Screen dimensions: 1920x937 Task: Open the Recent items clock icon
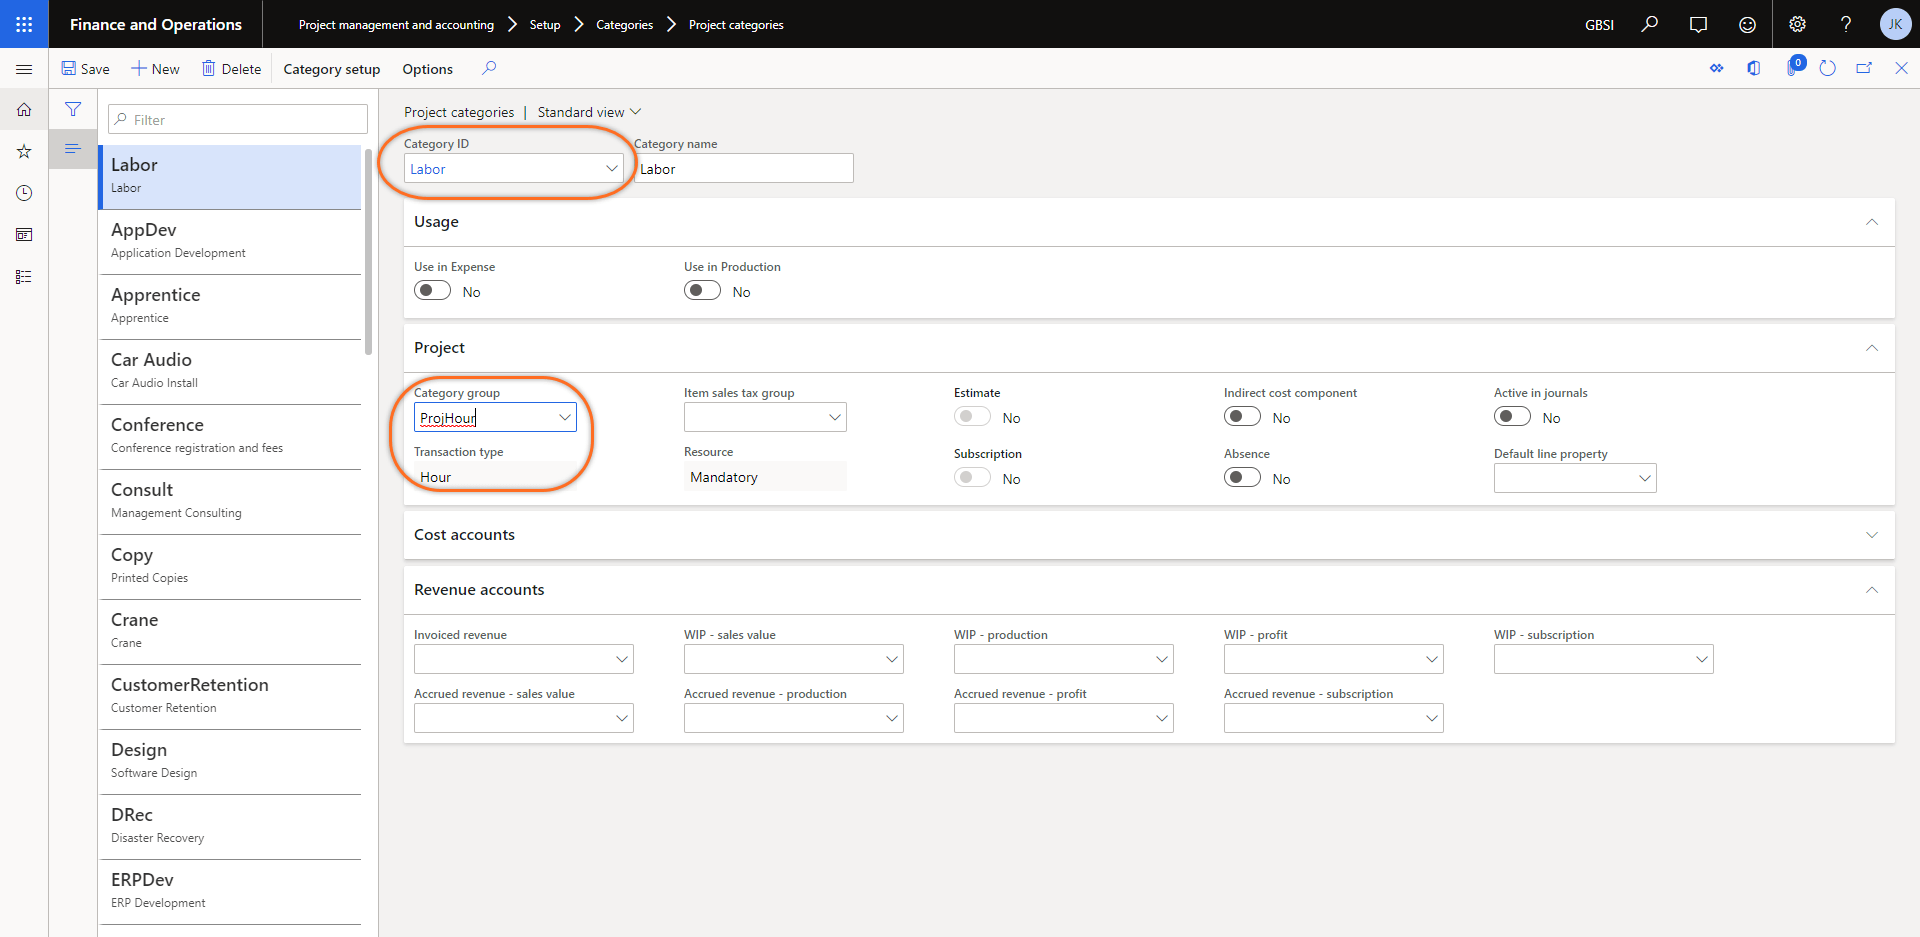(24, 193)
